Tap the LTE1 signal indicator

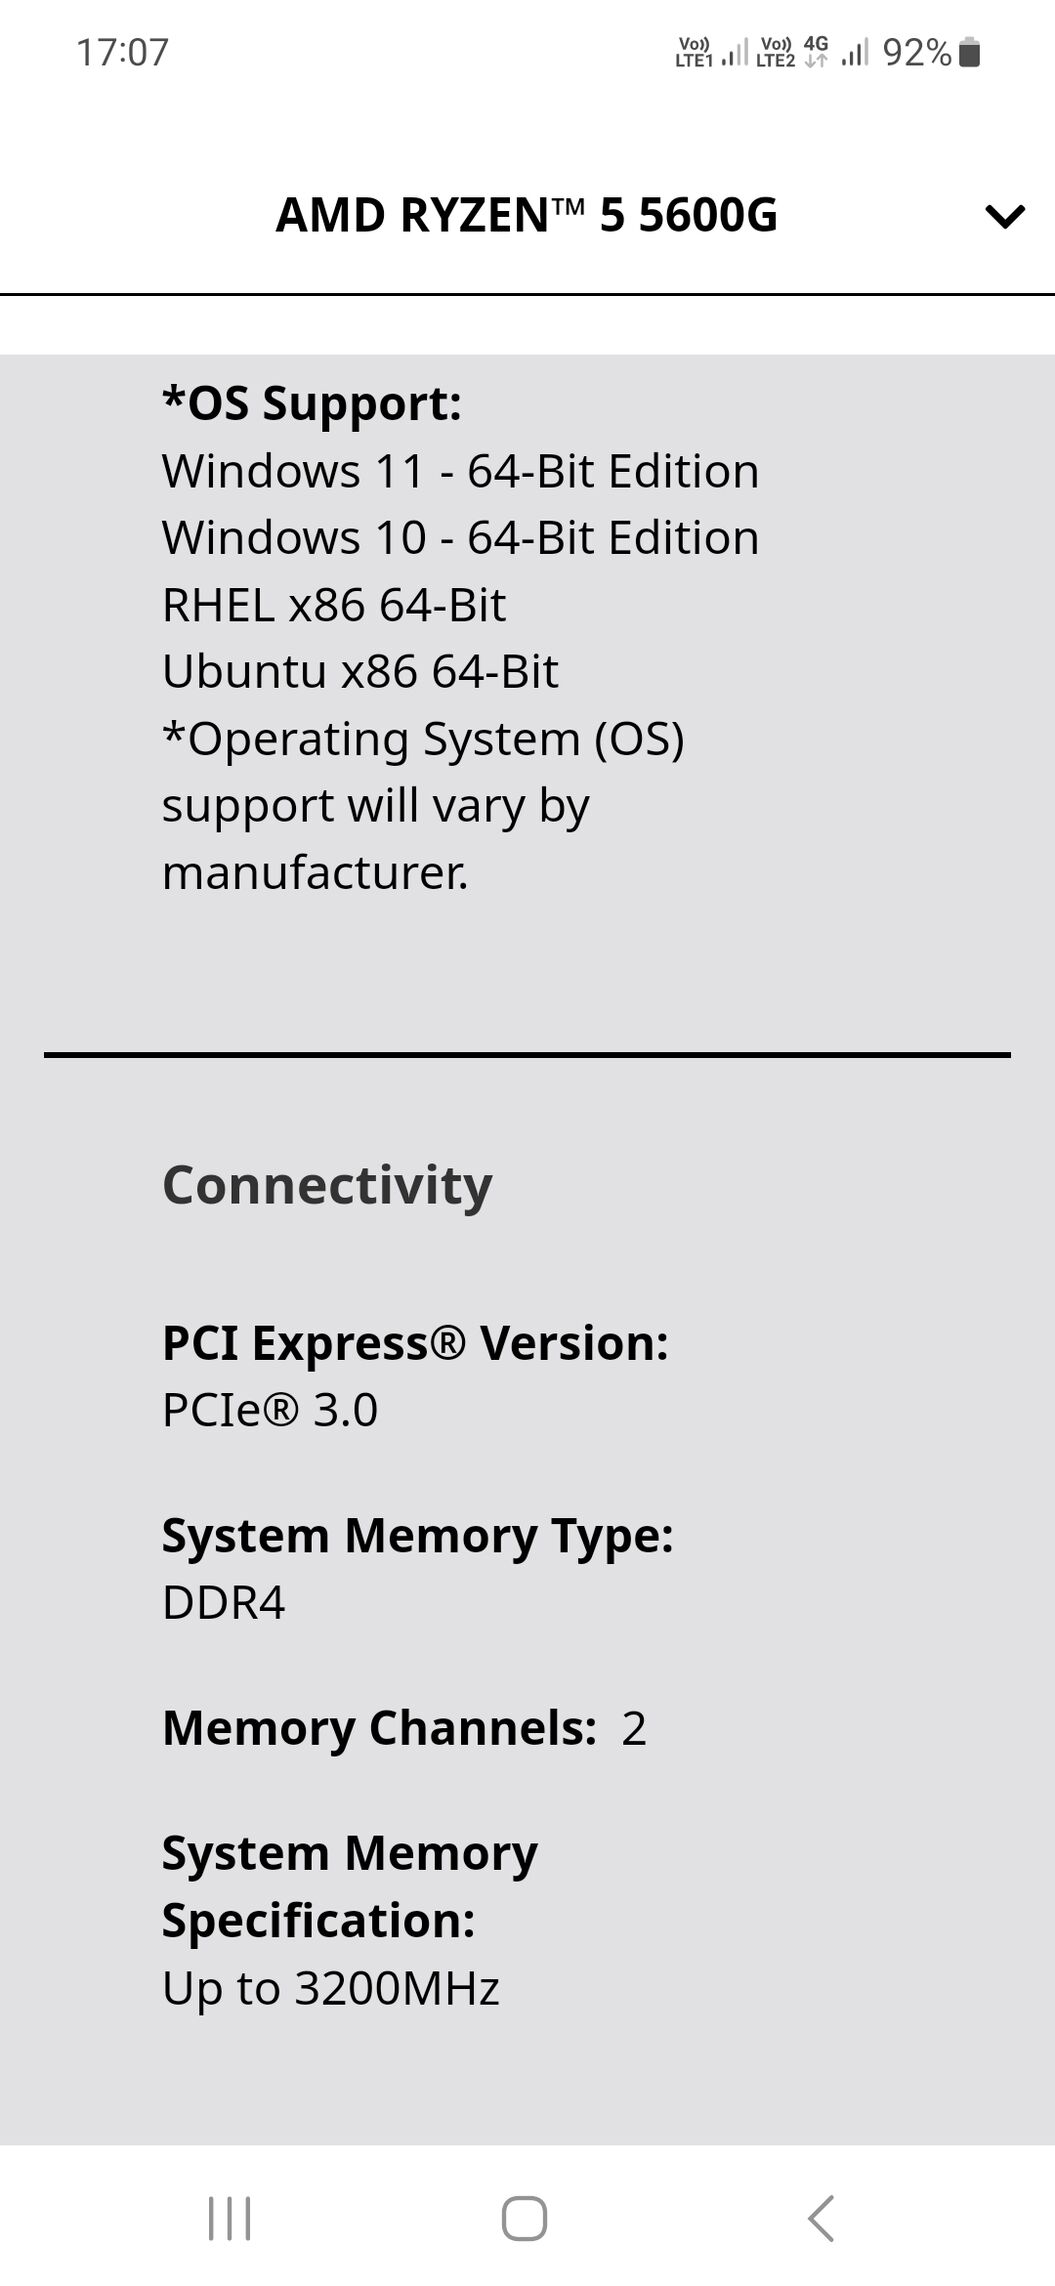pos(711,52)
